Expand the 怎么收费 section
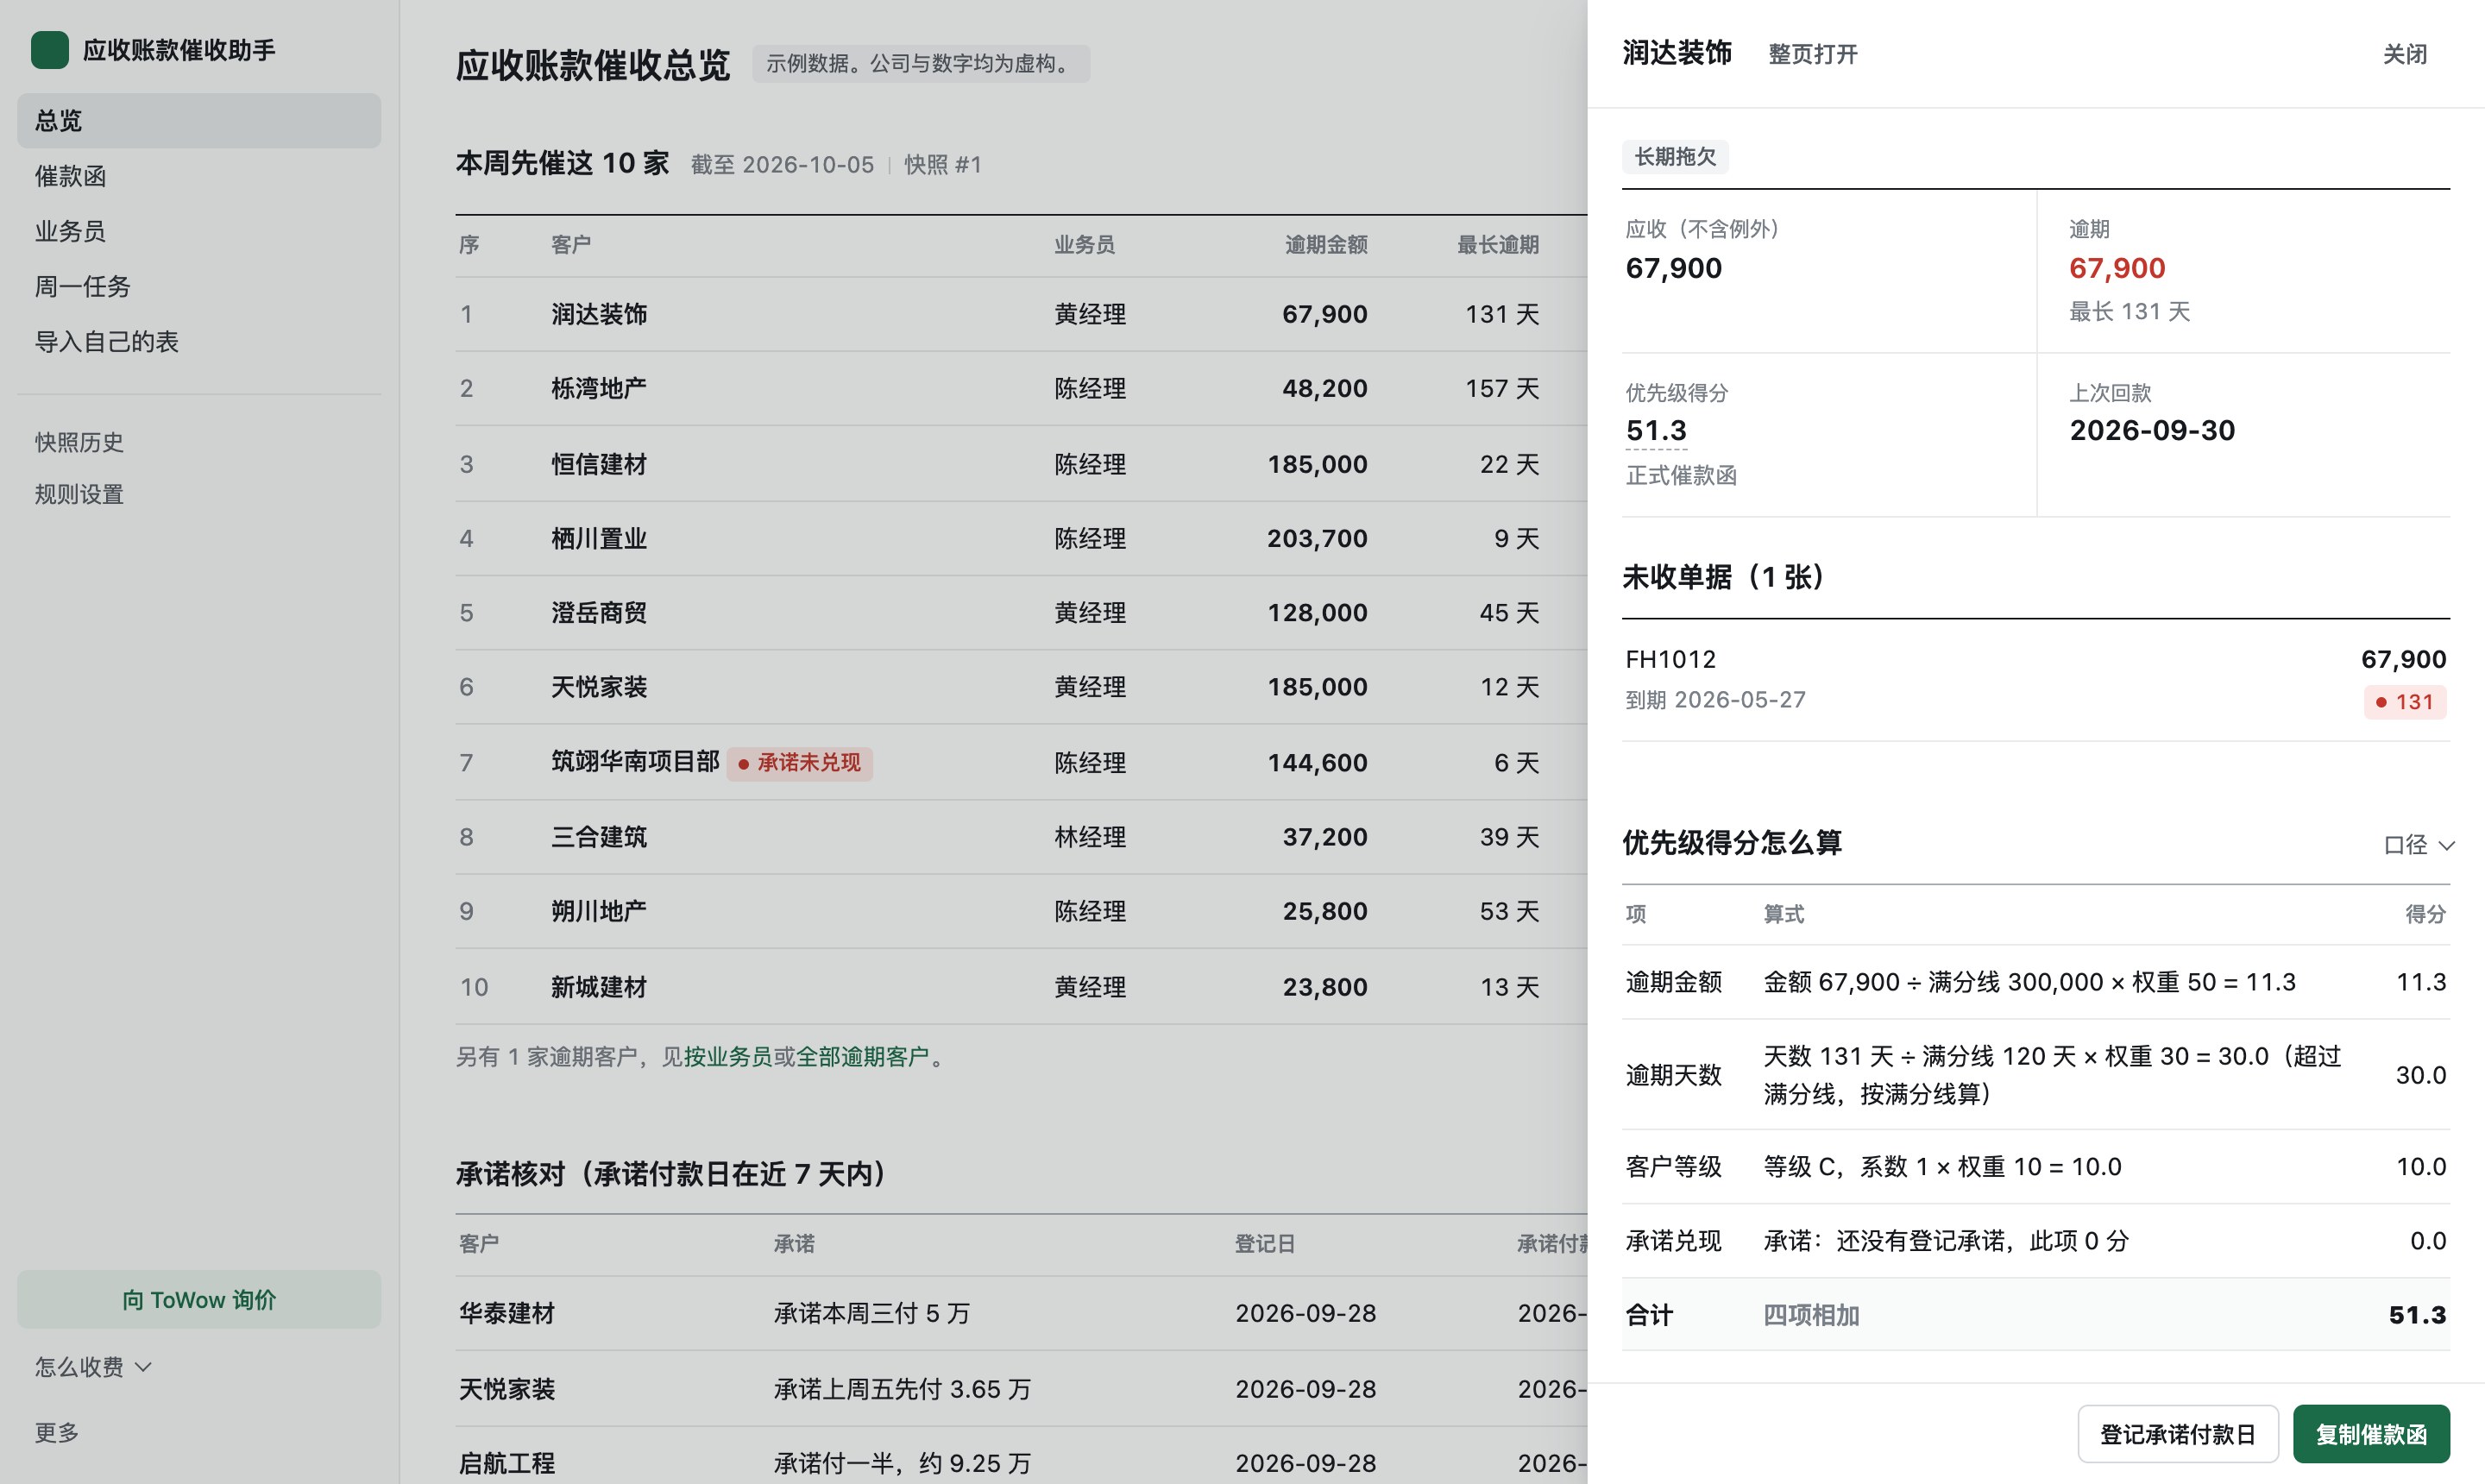The width and height of the screenshot is (2485, 1484). click(x=93, y=1366)
